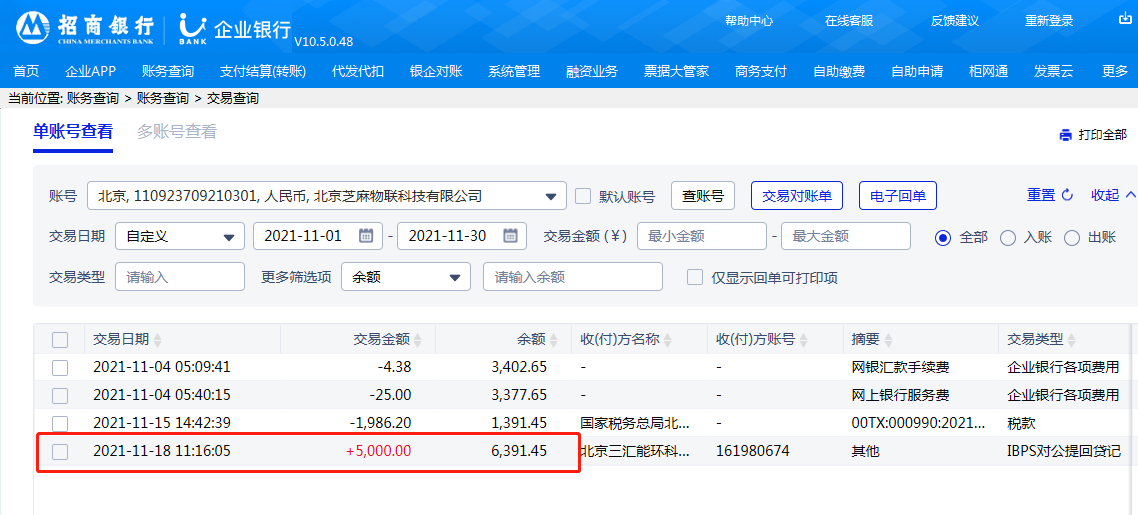The height and width of the screenshot is (515, 1138).
Task: Sort by 交易金额 column sort icon
Action: click(x=417, y=340)
